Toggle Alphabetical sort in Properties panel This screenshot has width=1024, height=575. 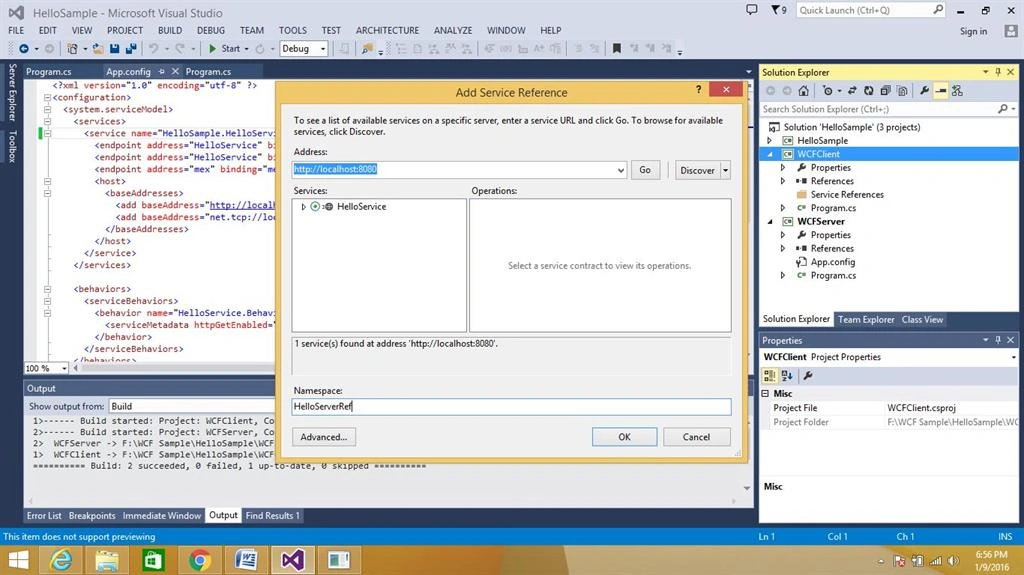(x=787, y=376)
